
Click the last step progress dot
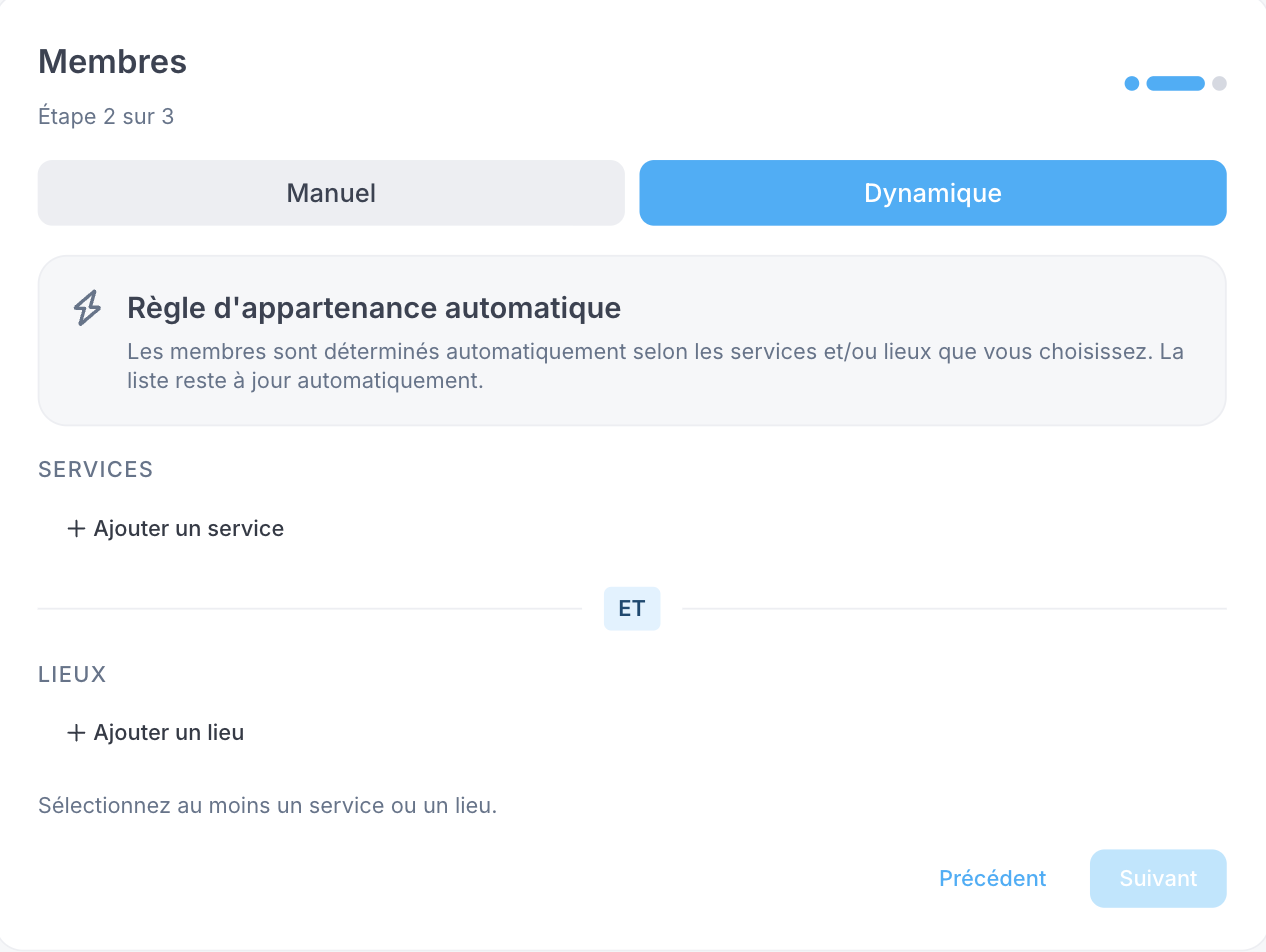coord(1219,84)
